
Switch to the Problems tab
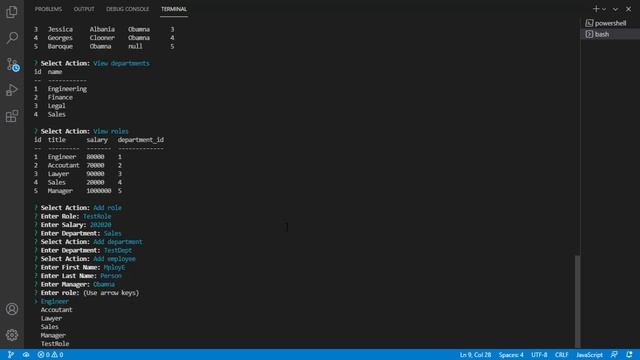click(48, 9)
